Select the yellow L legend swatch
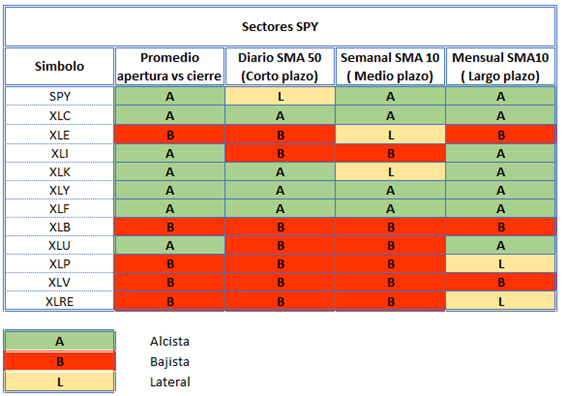The width and height of the screenshot is (567, 396). point(60,382)
